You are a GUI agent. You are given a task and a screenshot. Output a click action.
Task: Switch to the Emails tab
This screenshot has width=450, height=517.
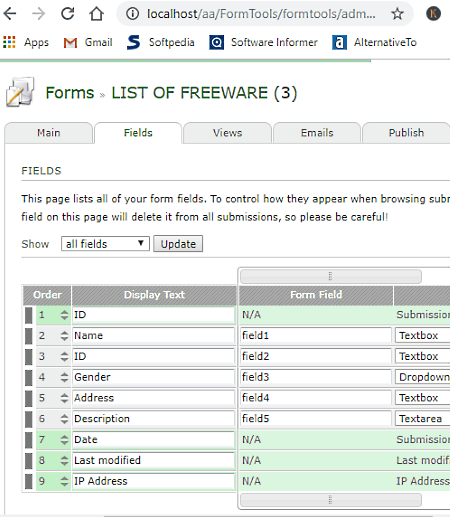pos(317,133)
